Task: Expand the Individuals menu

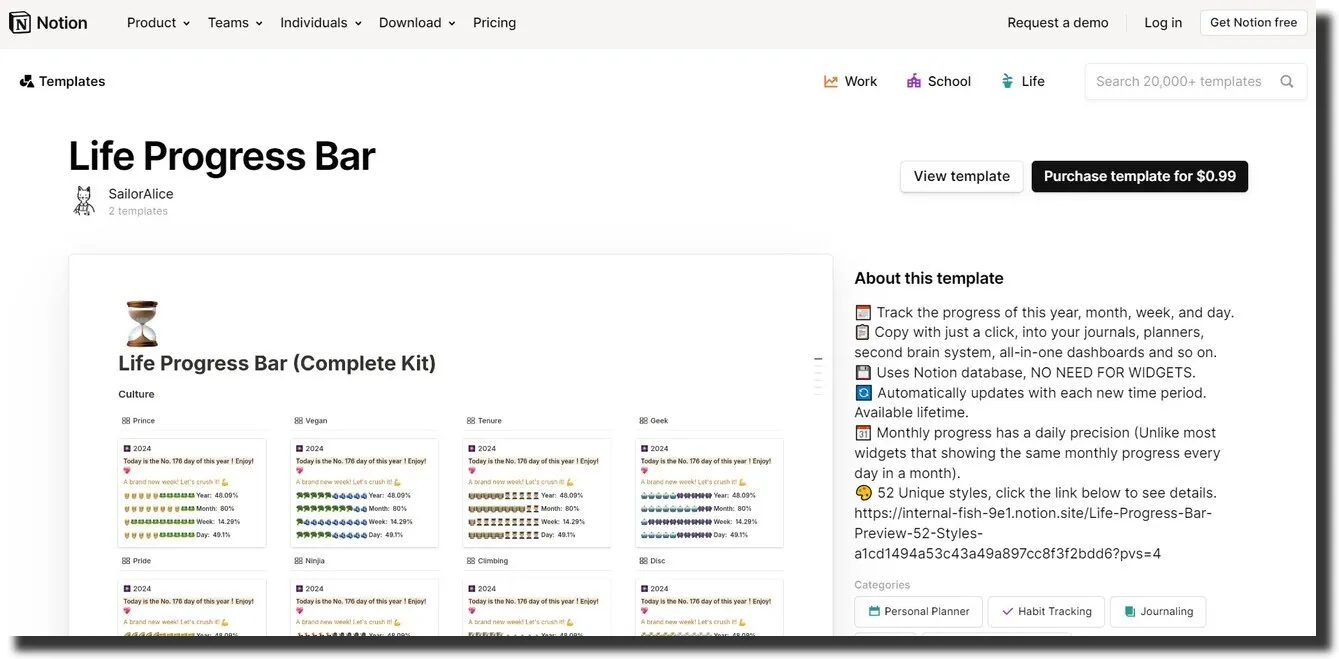Action: tap(321, 22)
